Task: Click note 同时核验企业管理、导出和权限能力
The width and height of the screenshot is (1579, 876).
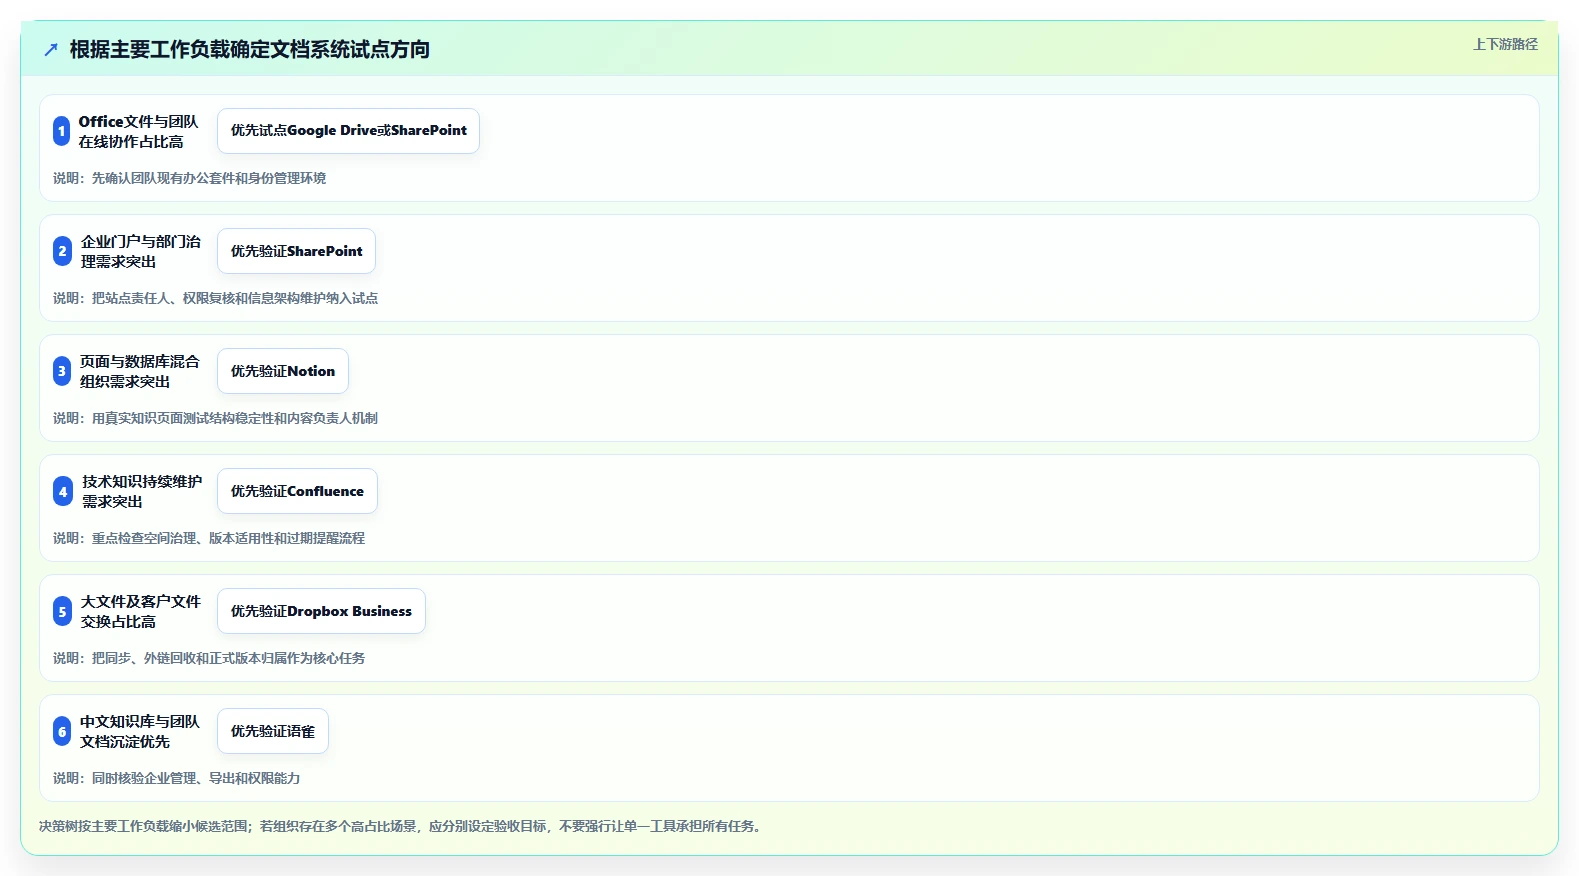Action: [196, 778]
